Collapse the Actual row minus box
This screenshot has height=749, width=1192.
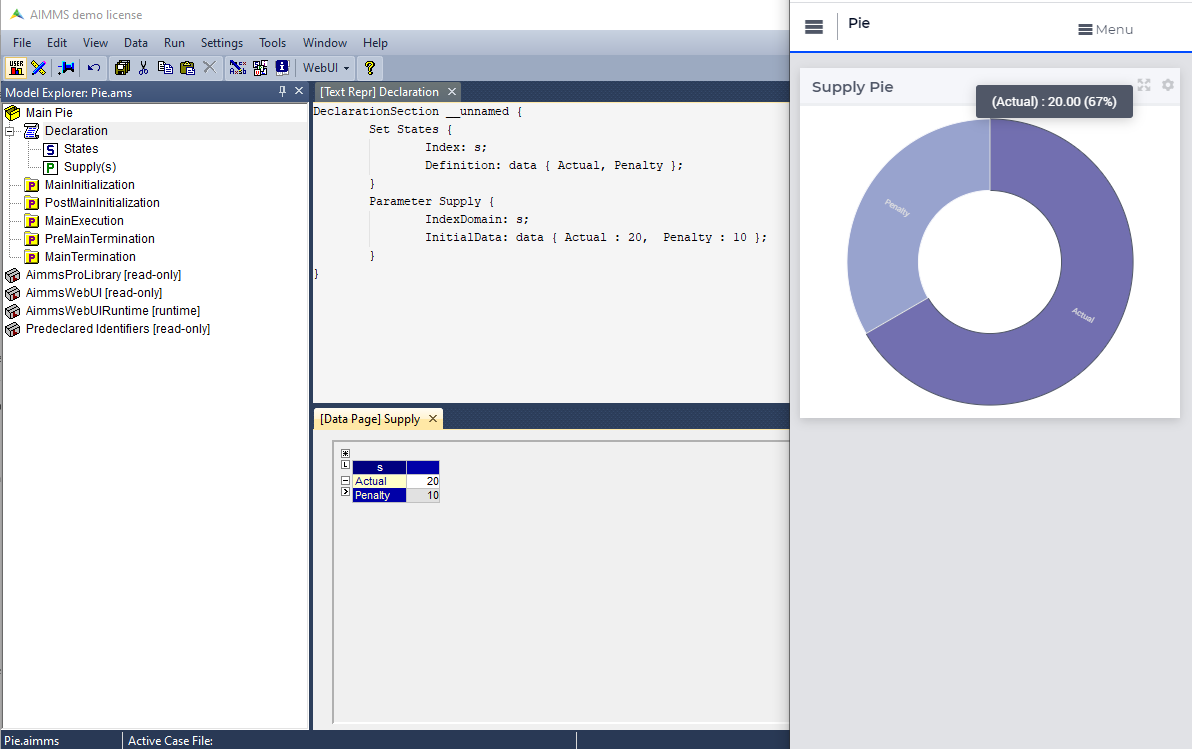(x=345, y=481)
